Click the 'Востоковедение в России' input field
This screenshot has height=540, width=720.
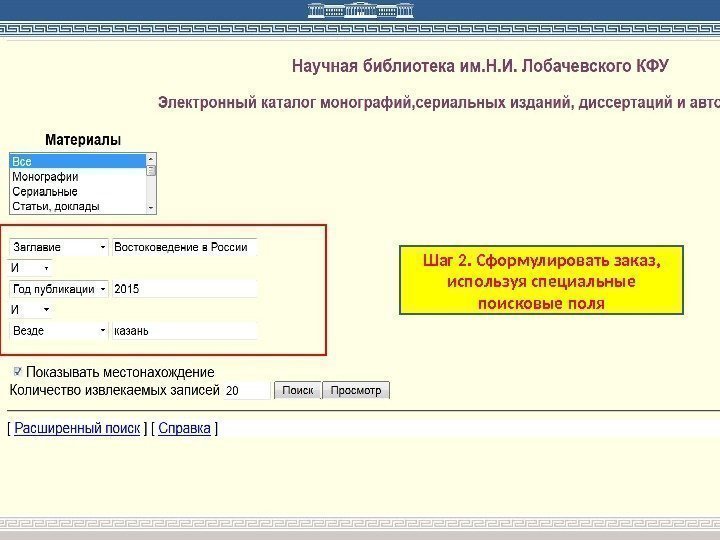[x=185, y=247]
